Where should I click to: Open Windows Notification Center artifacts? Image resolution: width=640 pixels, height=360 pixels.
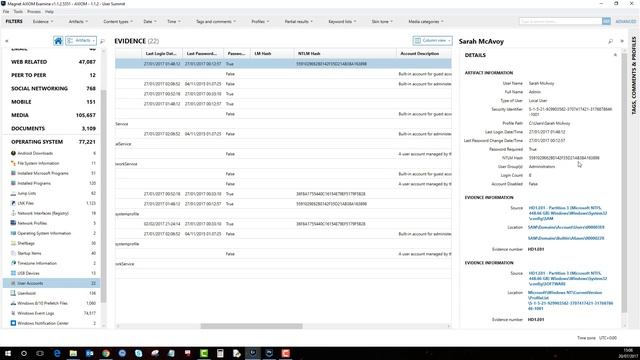coord(53,323)
